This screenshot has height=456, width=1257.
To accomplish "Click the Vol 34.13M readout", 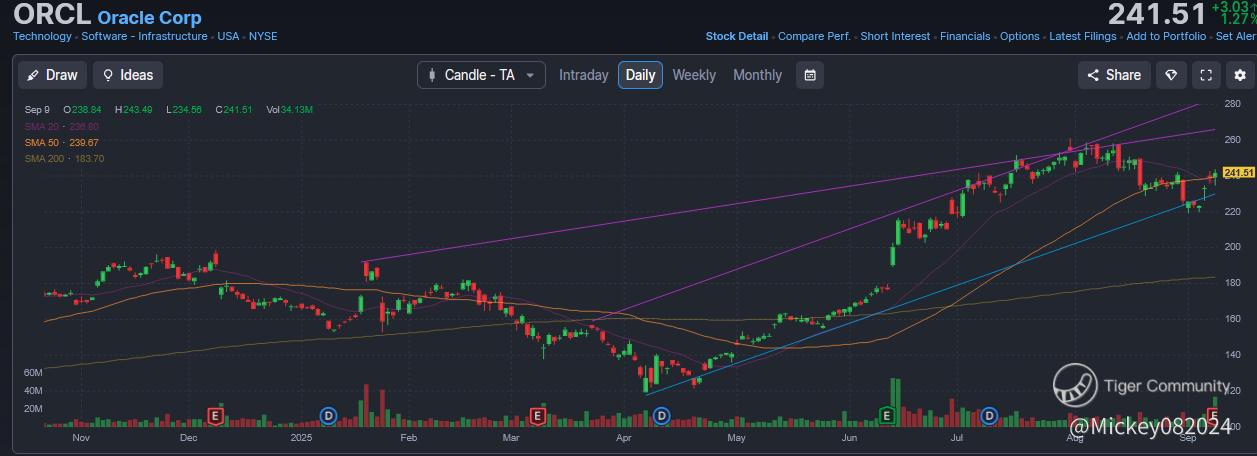I will tap(290, 110).
